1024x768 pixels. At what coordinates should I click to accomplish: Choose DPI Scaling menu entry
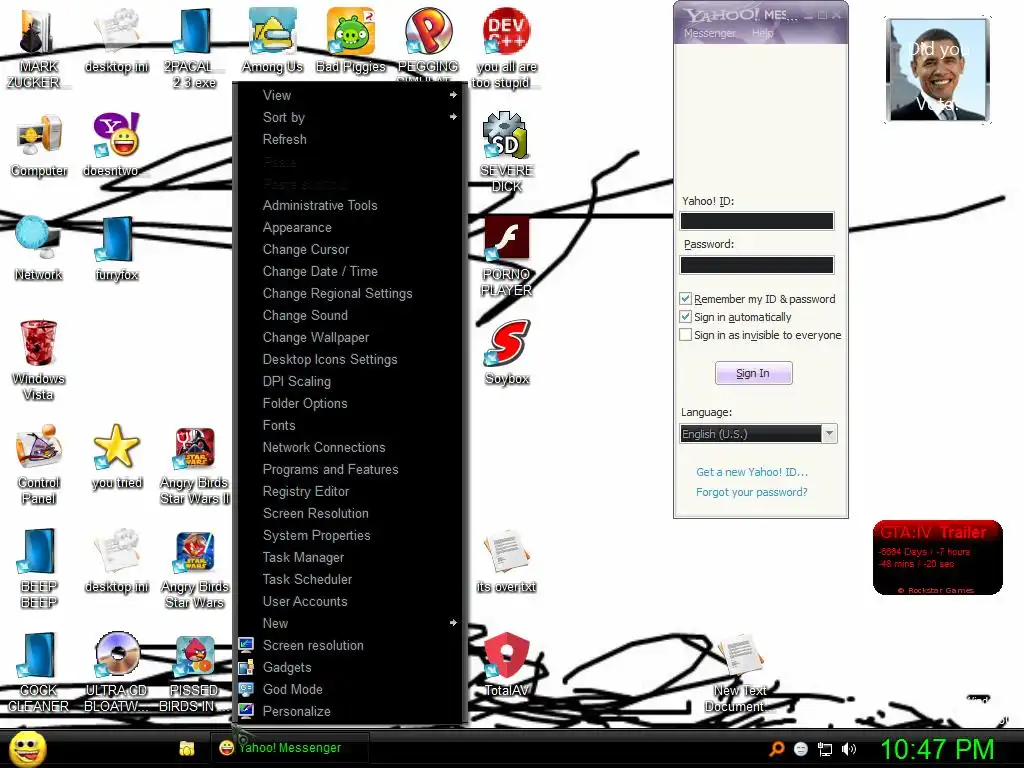point(351,381)
